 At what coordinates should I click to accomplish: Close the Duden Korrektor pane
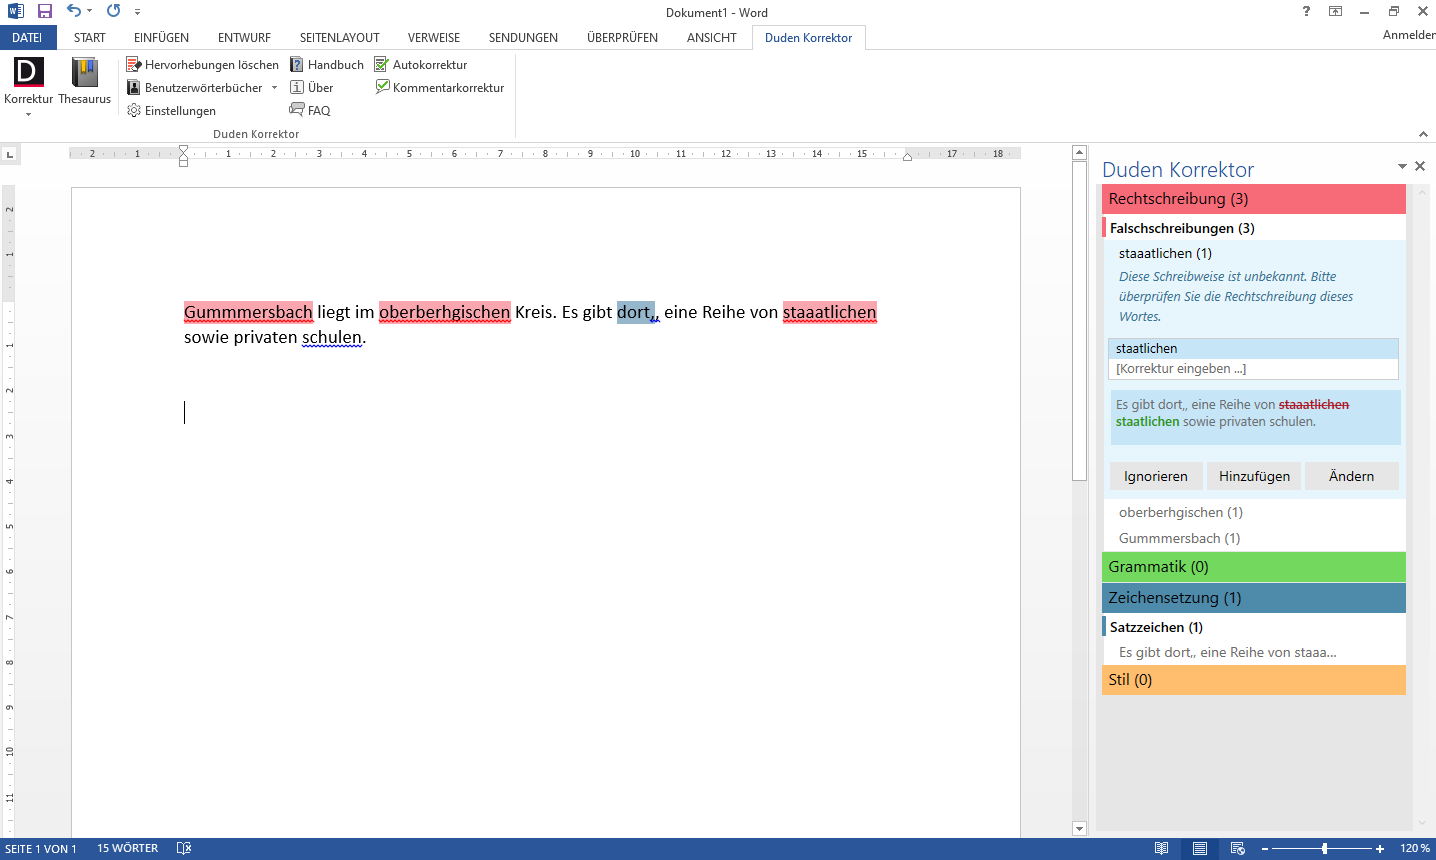tap(1420, 166)
